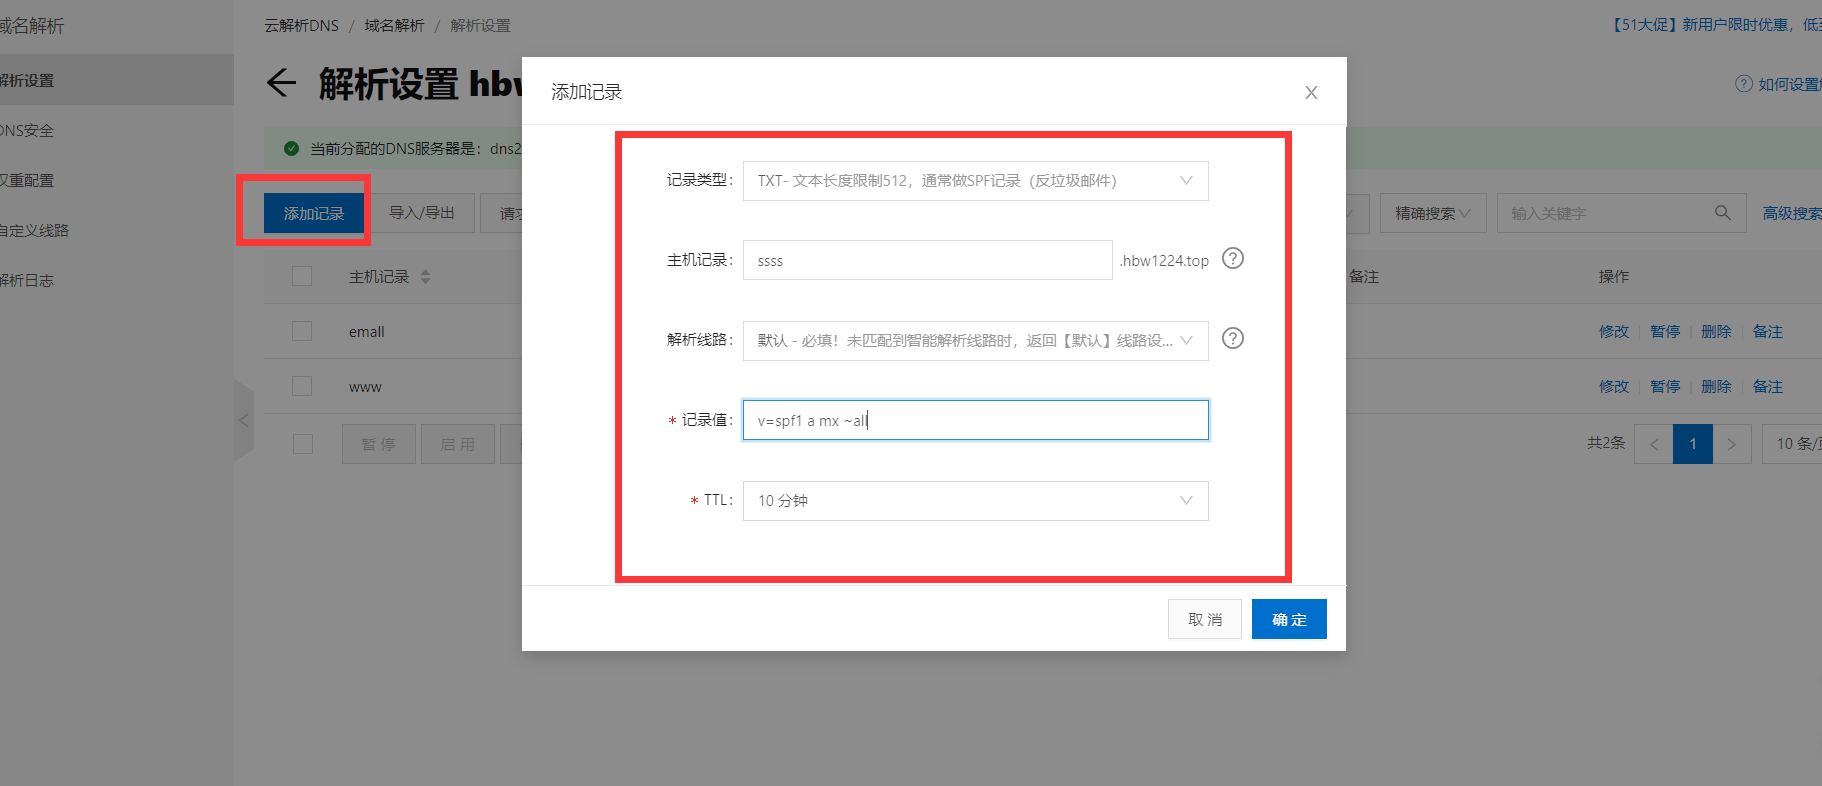Open the TTL 10 分钟 dropdown
1822x786 pixels.
click(975, 501)
